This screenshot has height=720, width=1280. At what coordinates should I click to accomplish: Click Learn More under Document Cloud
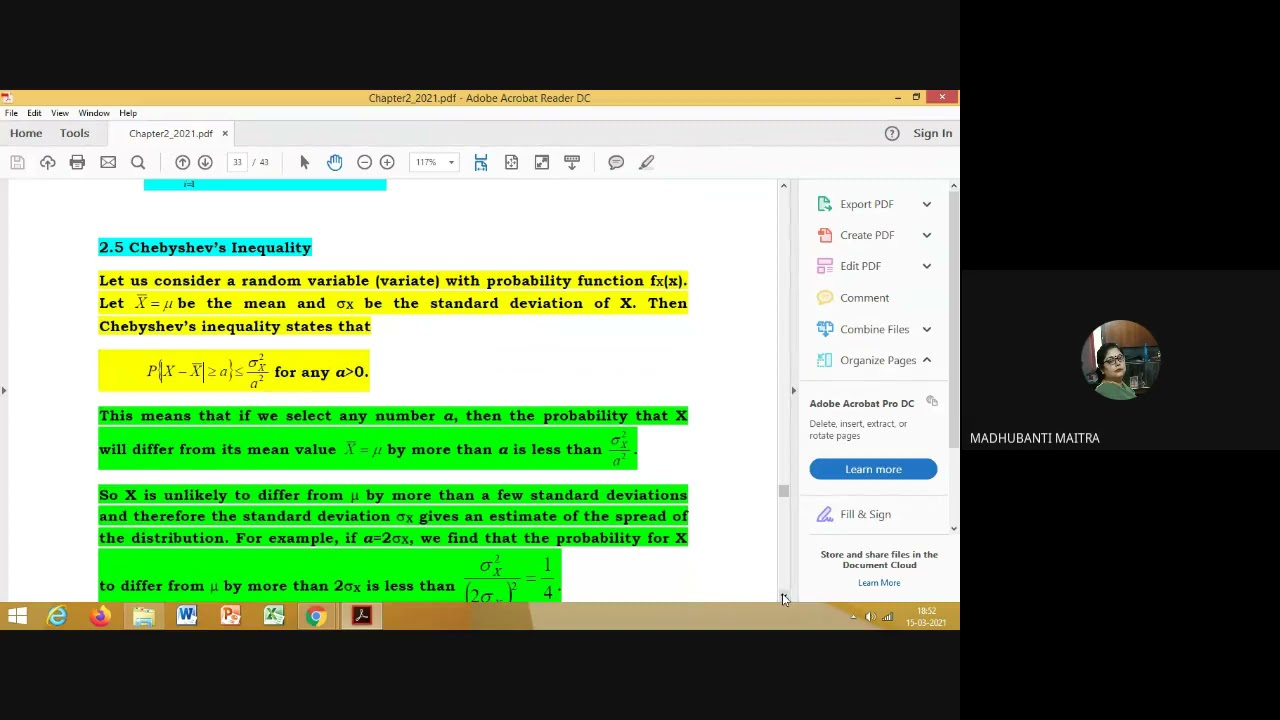click(879, 583)
